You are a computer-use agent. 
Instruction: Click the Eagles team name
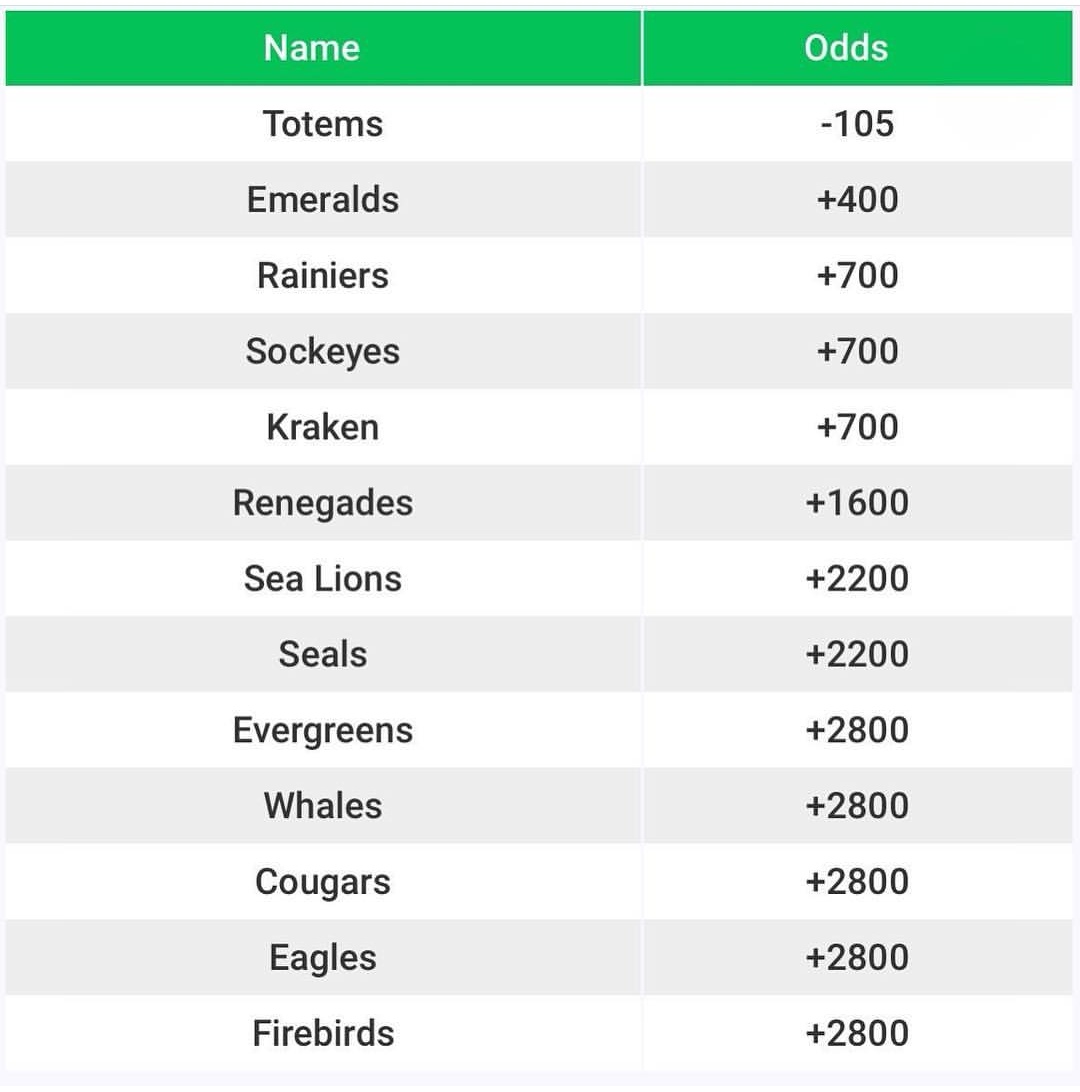coord(323,958)
